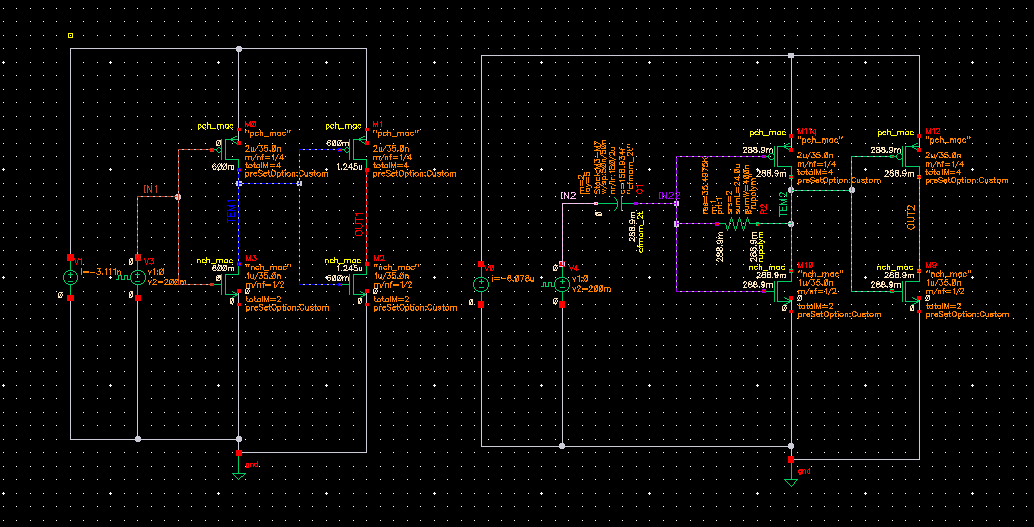Click the OUT1 net label
The width and height of the screenshot is (1034, 527).
pyautogui.click(x=358, y=226)
